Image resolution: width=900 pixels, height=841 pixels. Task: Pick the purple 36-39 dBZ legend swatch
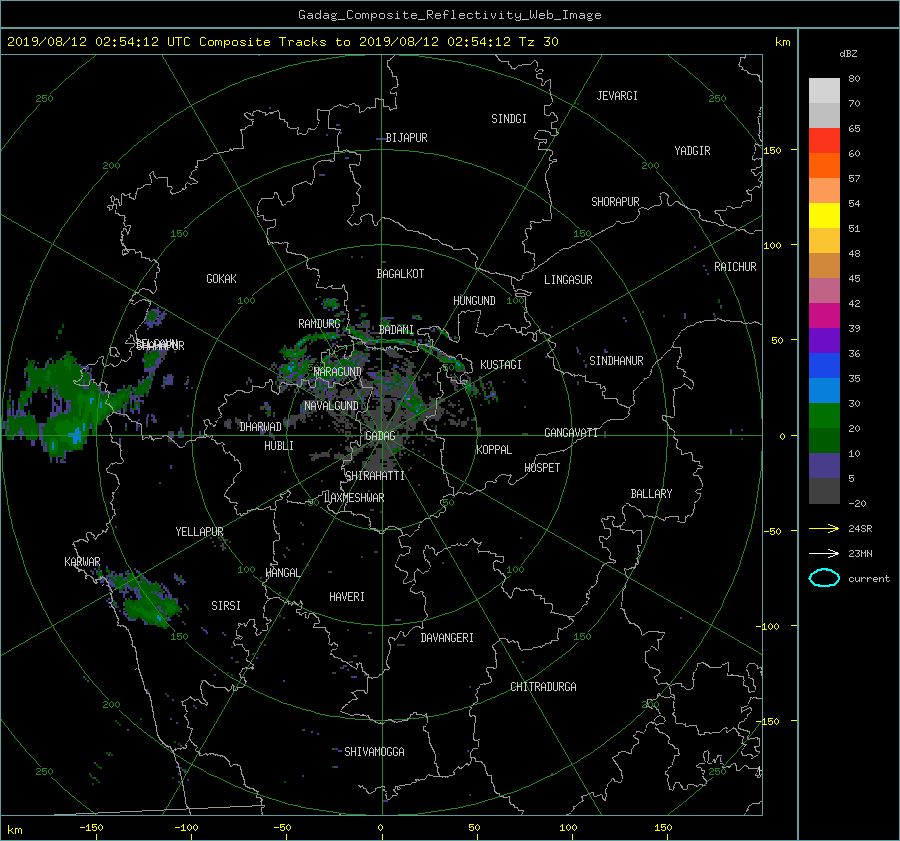824,341
